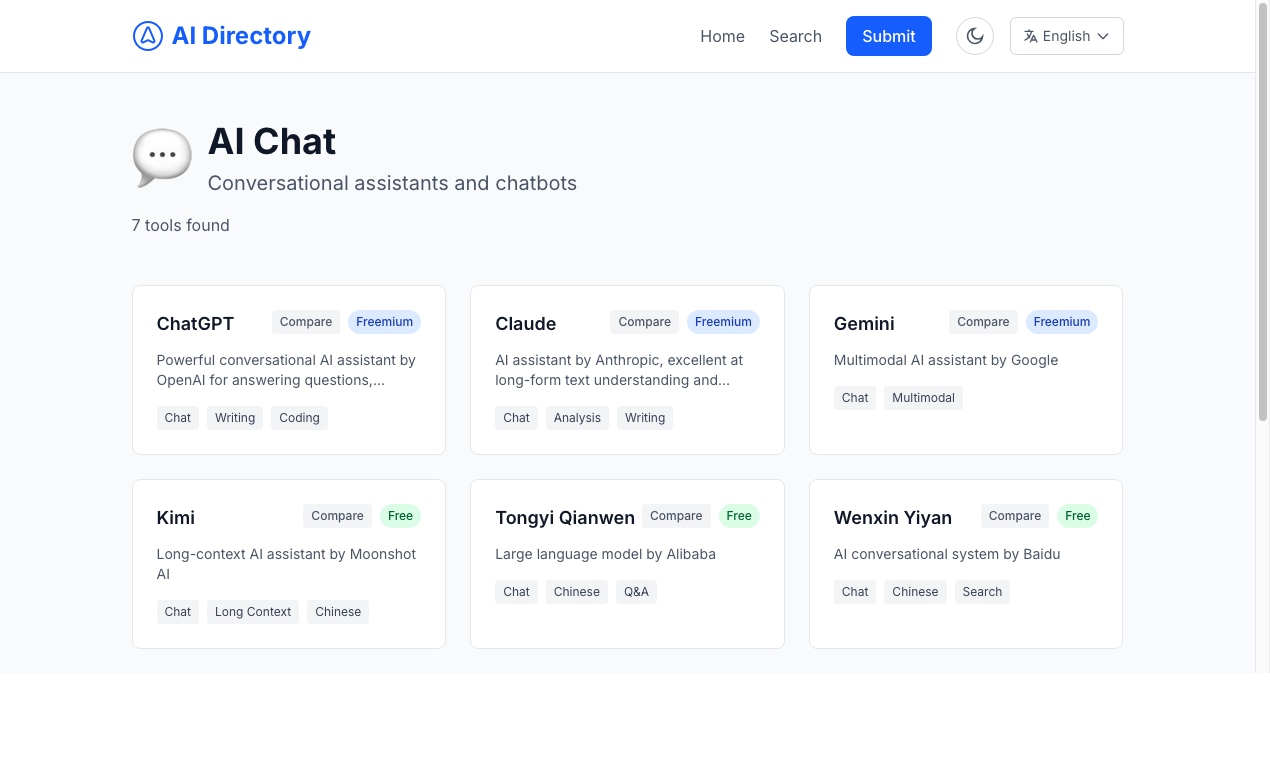The width and height of the screenshot is (1270, 760).
Task: Go to the Search page
Action: point(795,36)
